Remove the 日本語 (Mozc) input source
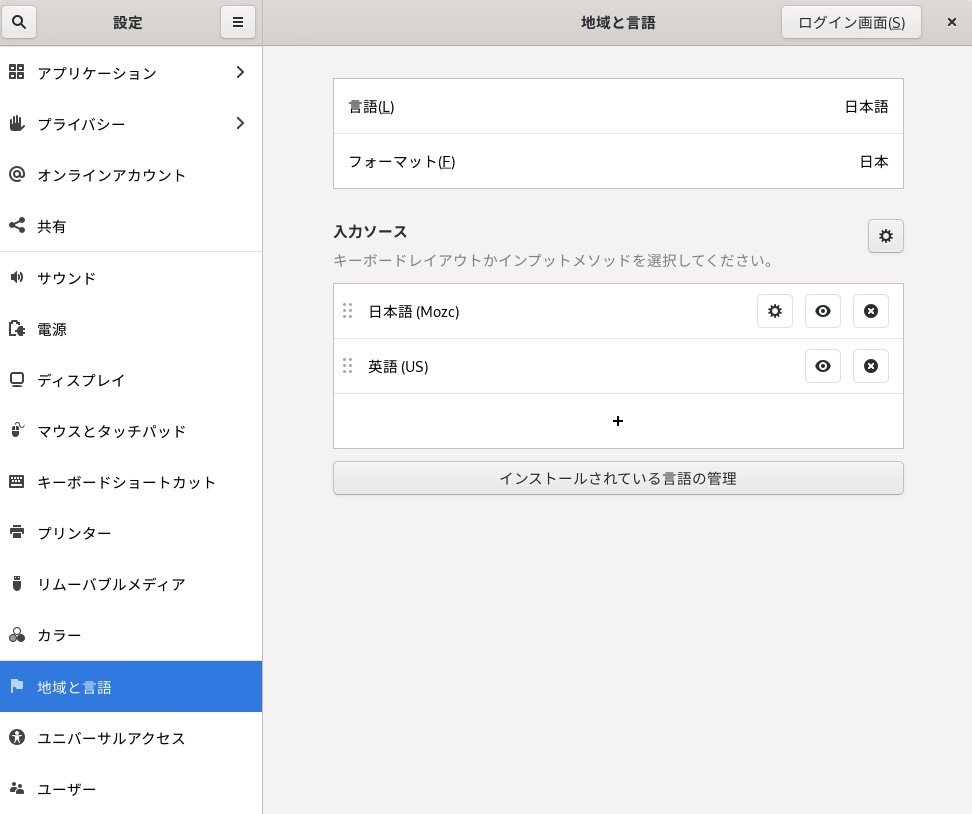 (870, 311)
